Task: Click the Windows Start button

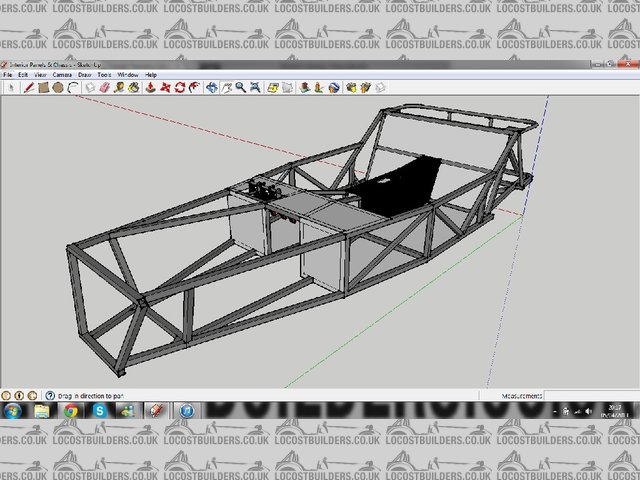Action: pos(13,410)
